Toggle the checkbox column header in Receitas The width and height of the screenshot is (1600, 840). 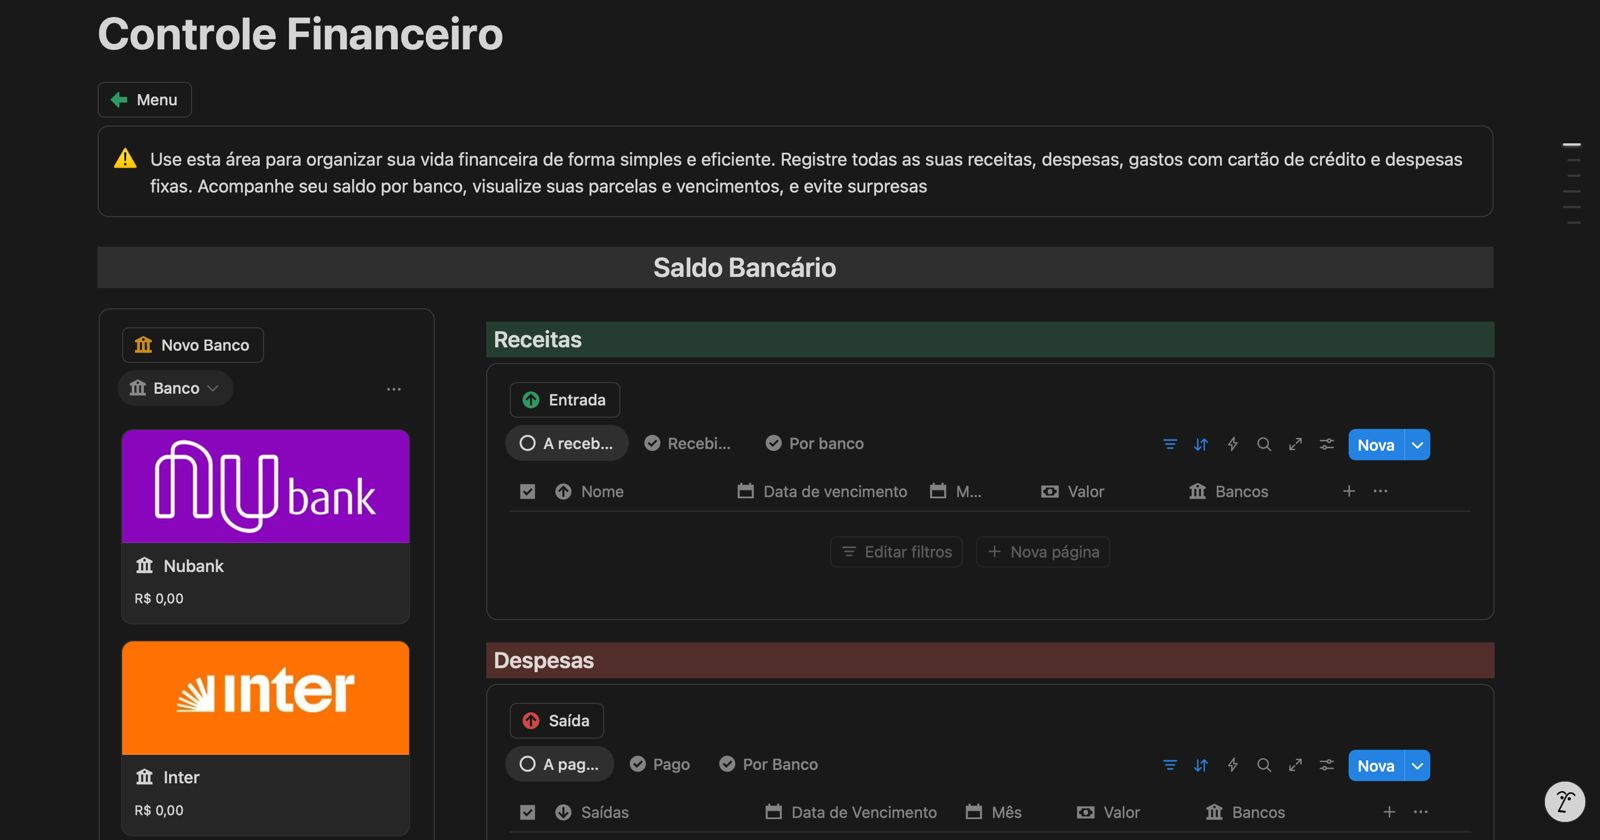528,492
